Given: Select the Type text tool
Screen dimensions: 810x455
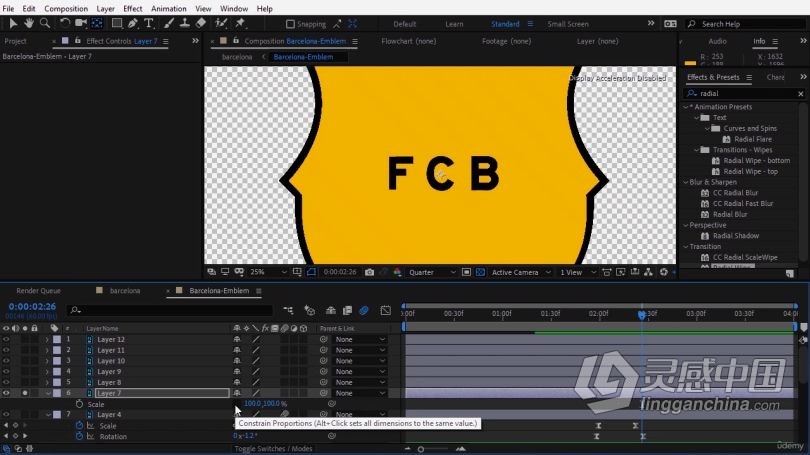Looking at the screenshot, I should [x=149, y=23].
